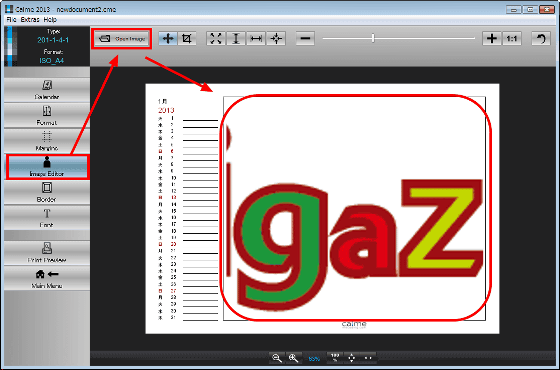Click the image size slider handle
This screenshot has width=560, height=370.
pos(373,38)
